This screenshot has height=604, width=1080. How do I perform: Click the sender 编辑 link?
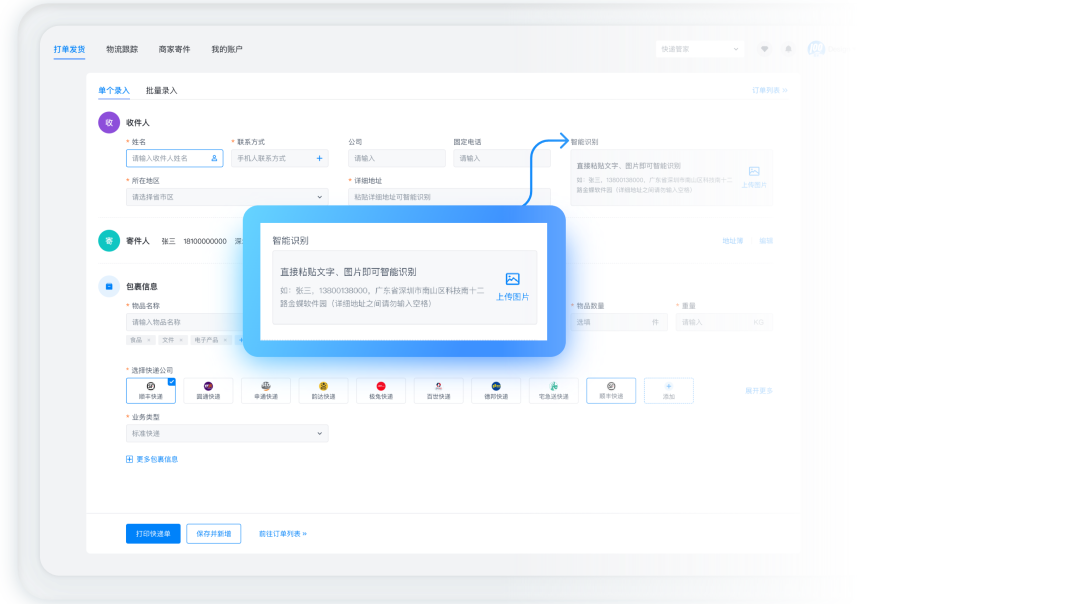766,241
